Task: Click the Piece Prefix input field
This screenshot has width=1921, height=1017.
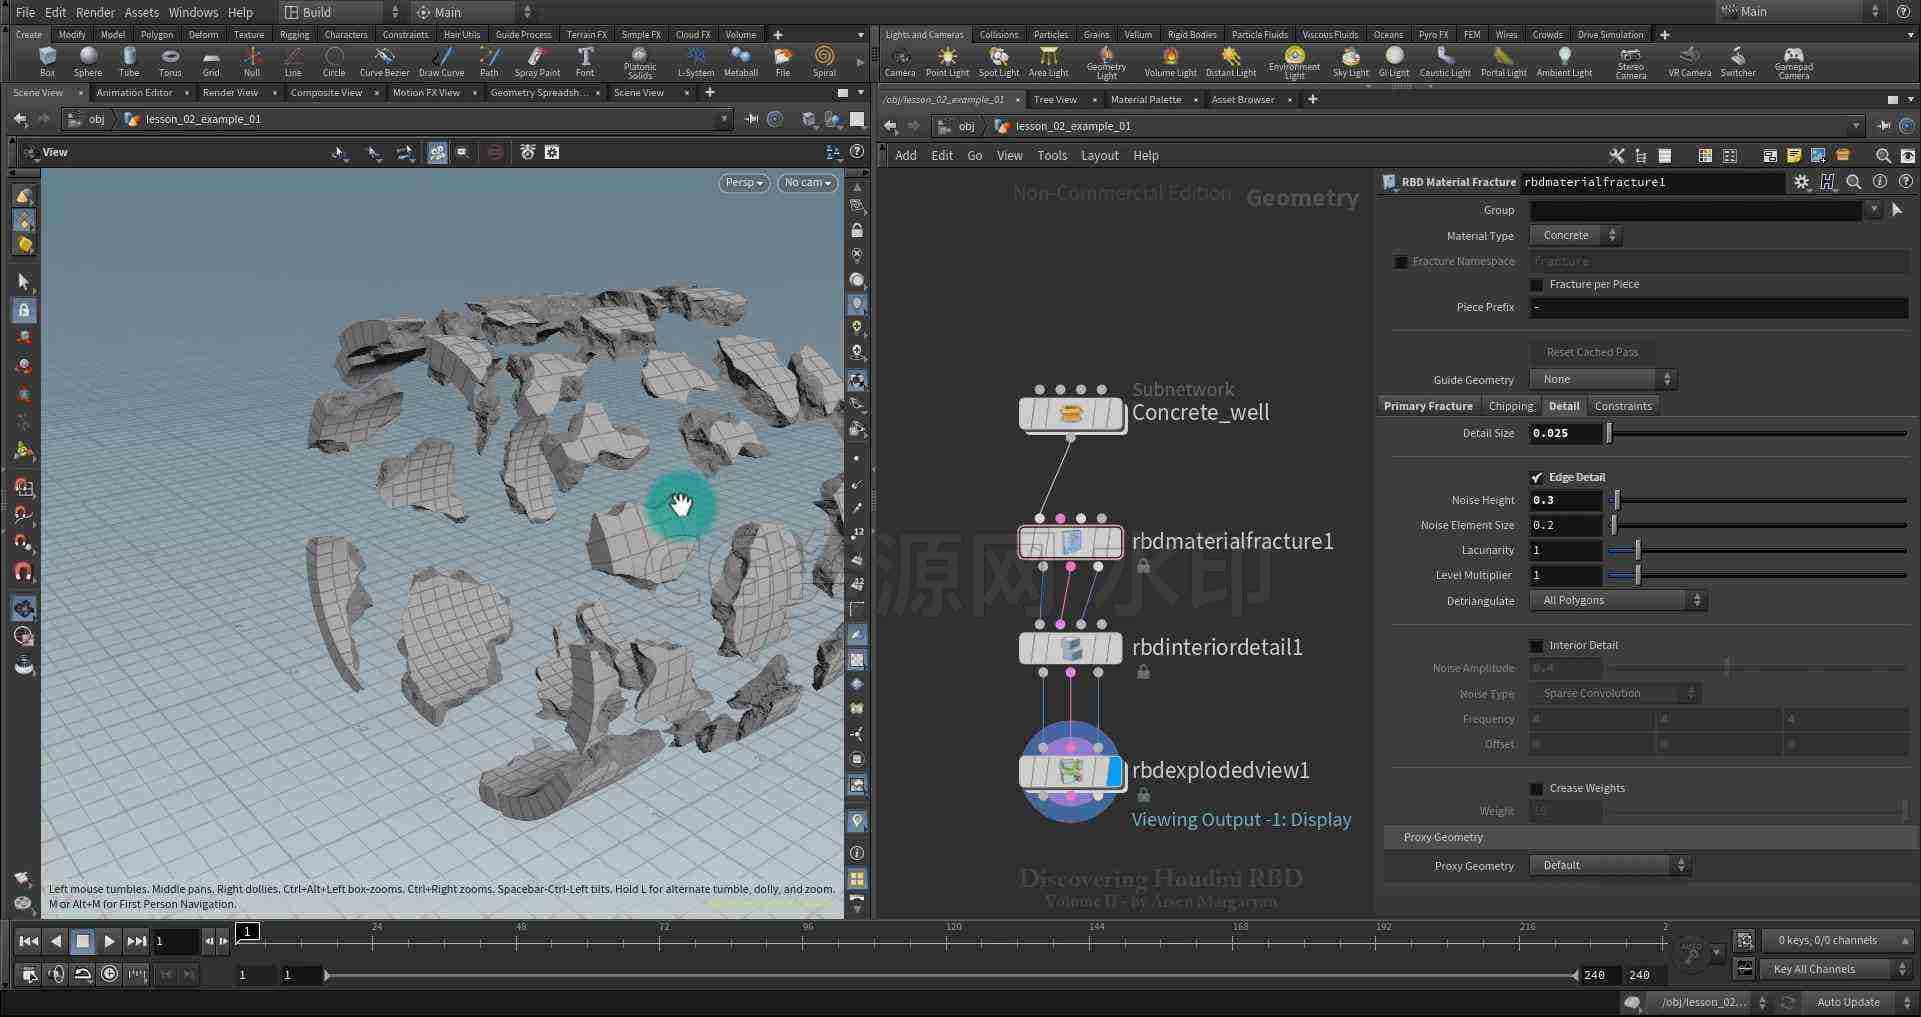Action: click(1718, 307)
